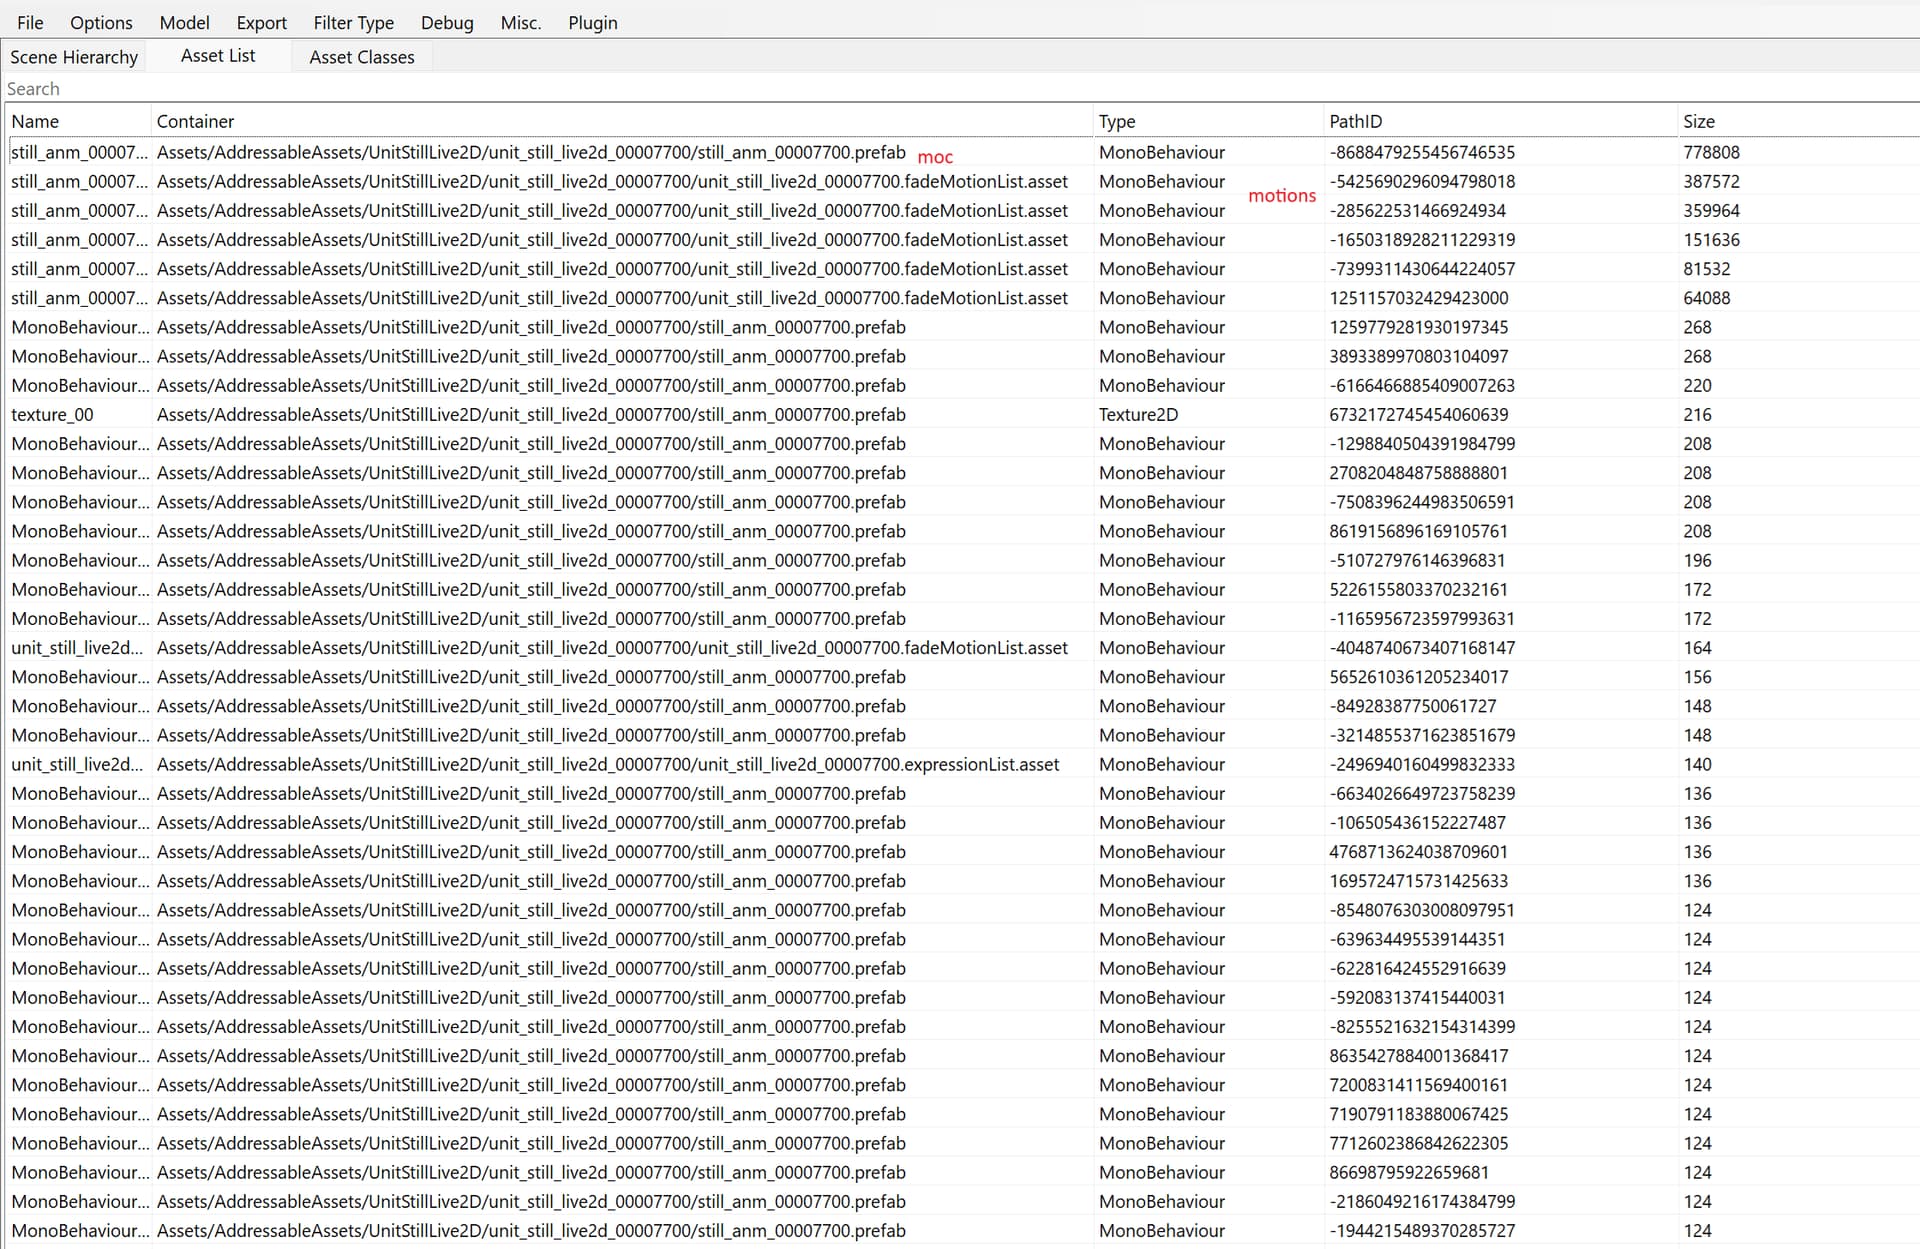Open the Model menu

coord(185,22)
